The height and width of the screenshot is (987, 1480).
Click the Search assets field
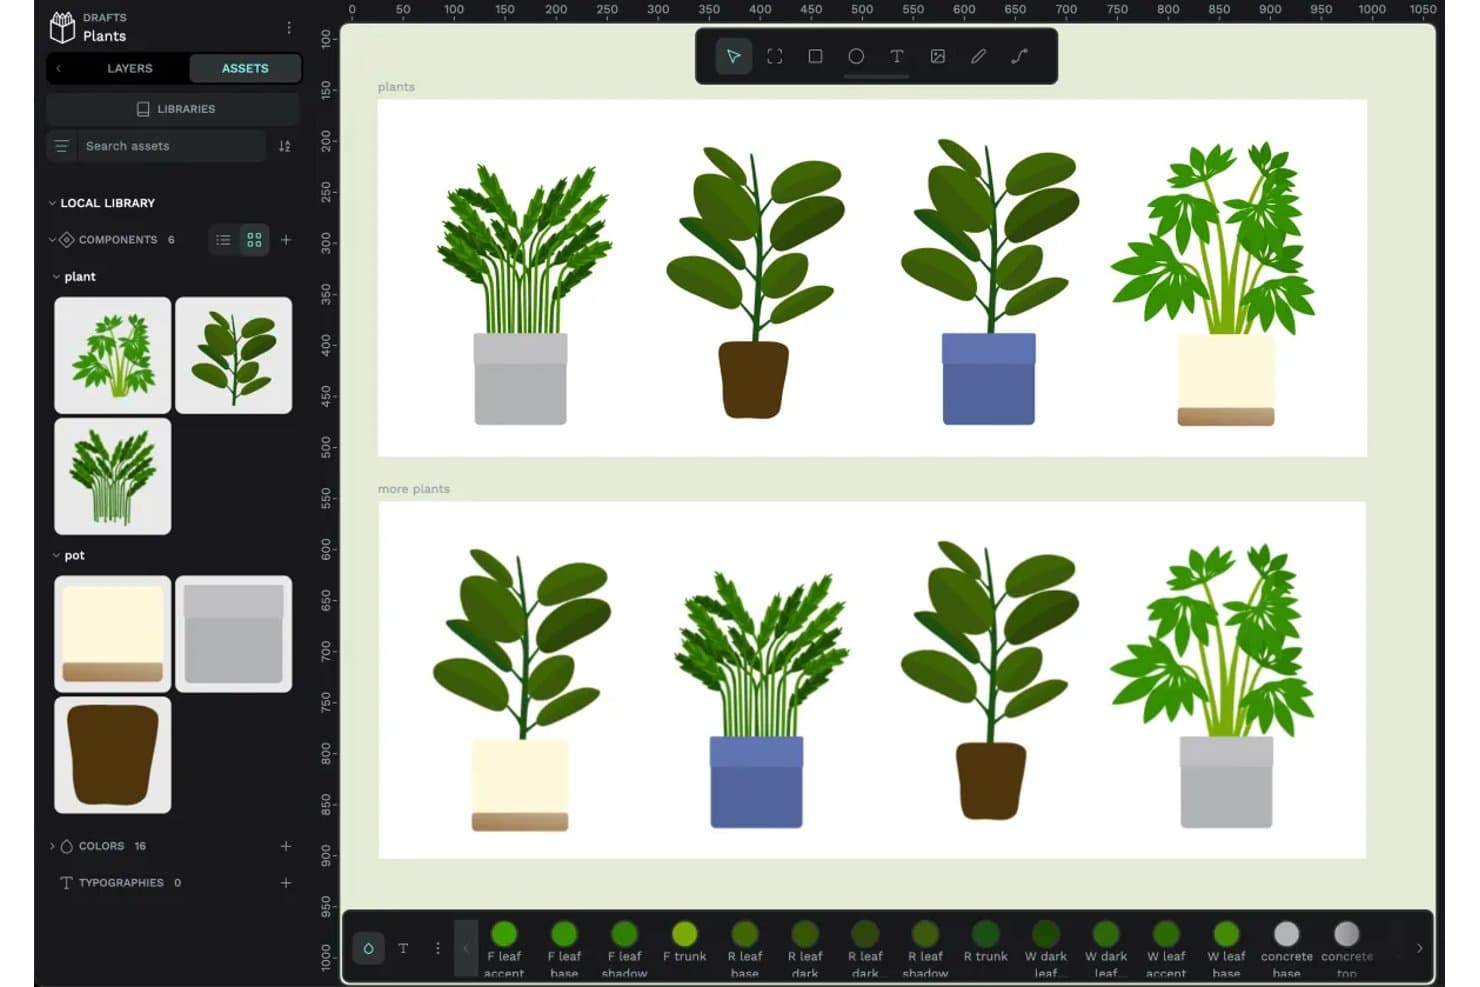[170, 146]
